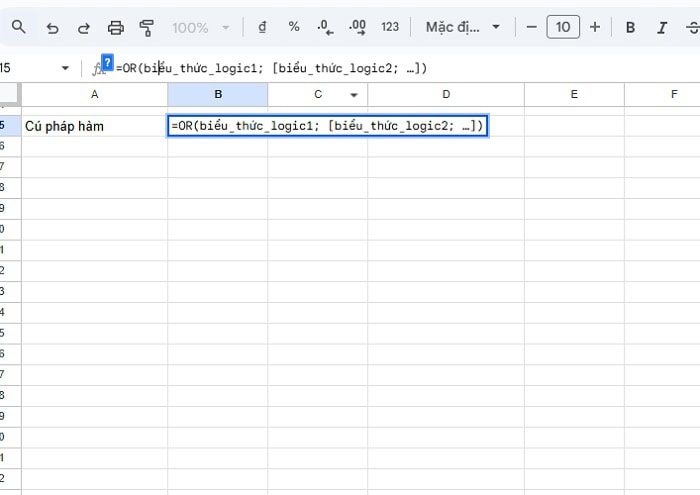Toggle bold formatting
The height and width of the screenshot is (495, 700).
click(630, 27)
